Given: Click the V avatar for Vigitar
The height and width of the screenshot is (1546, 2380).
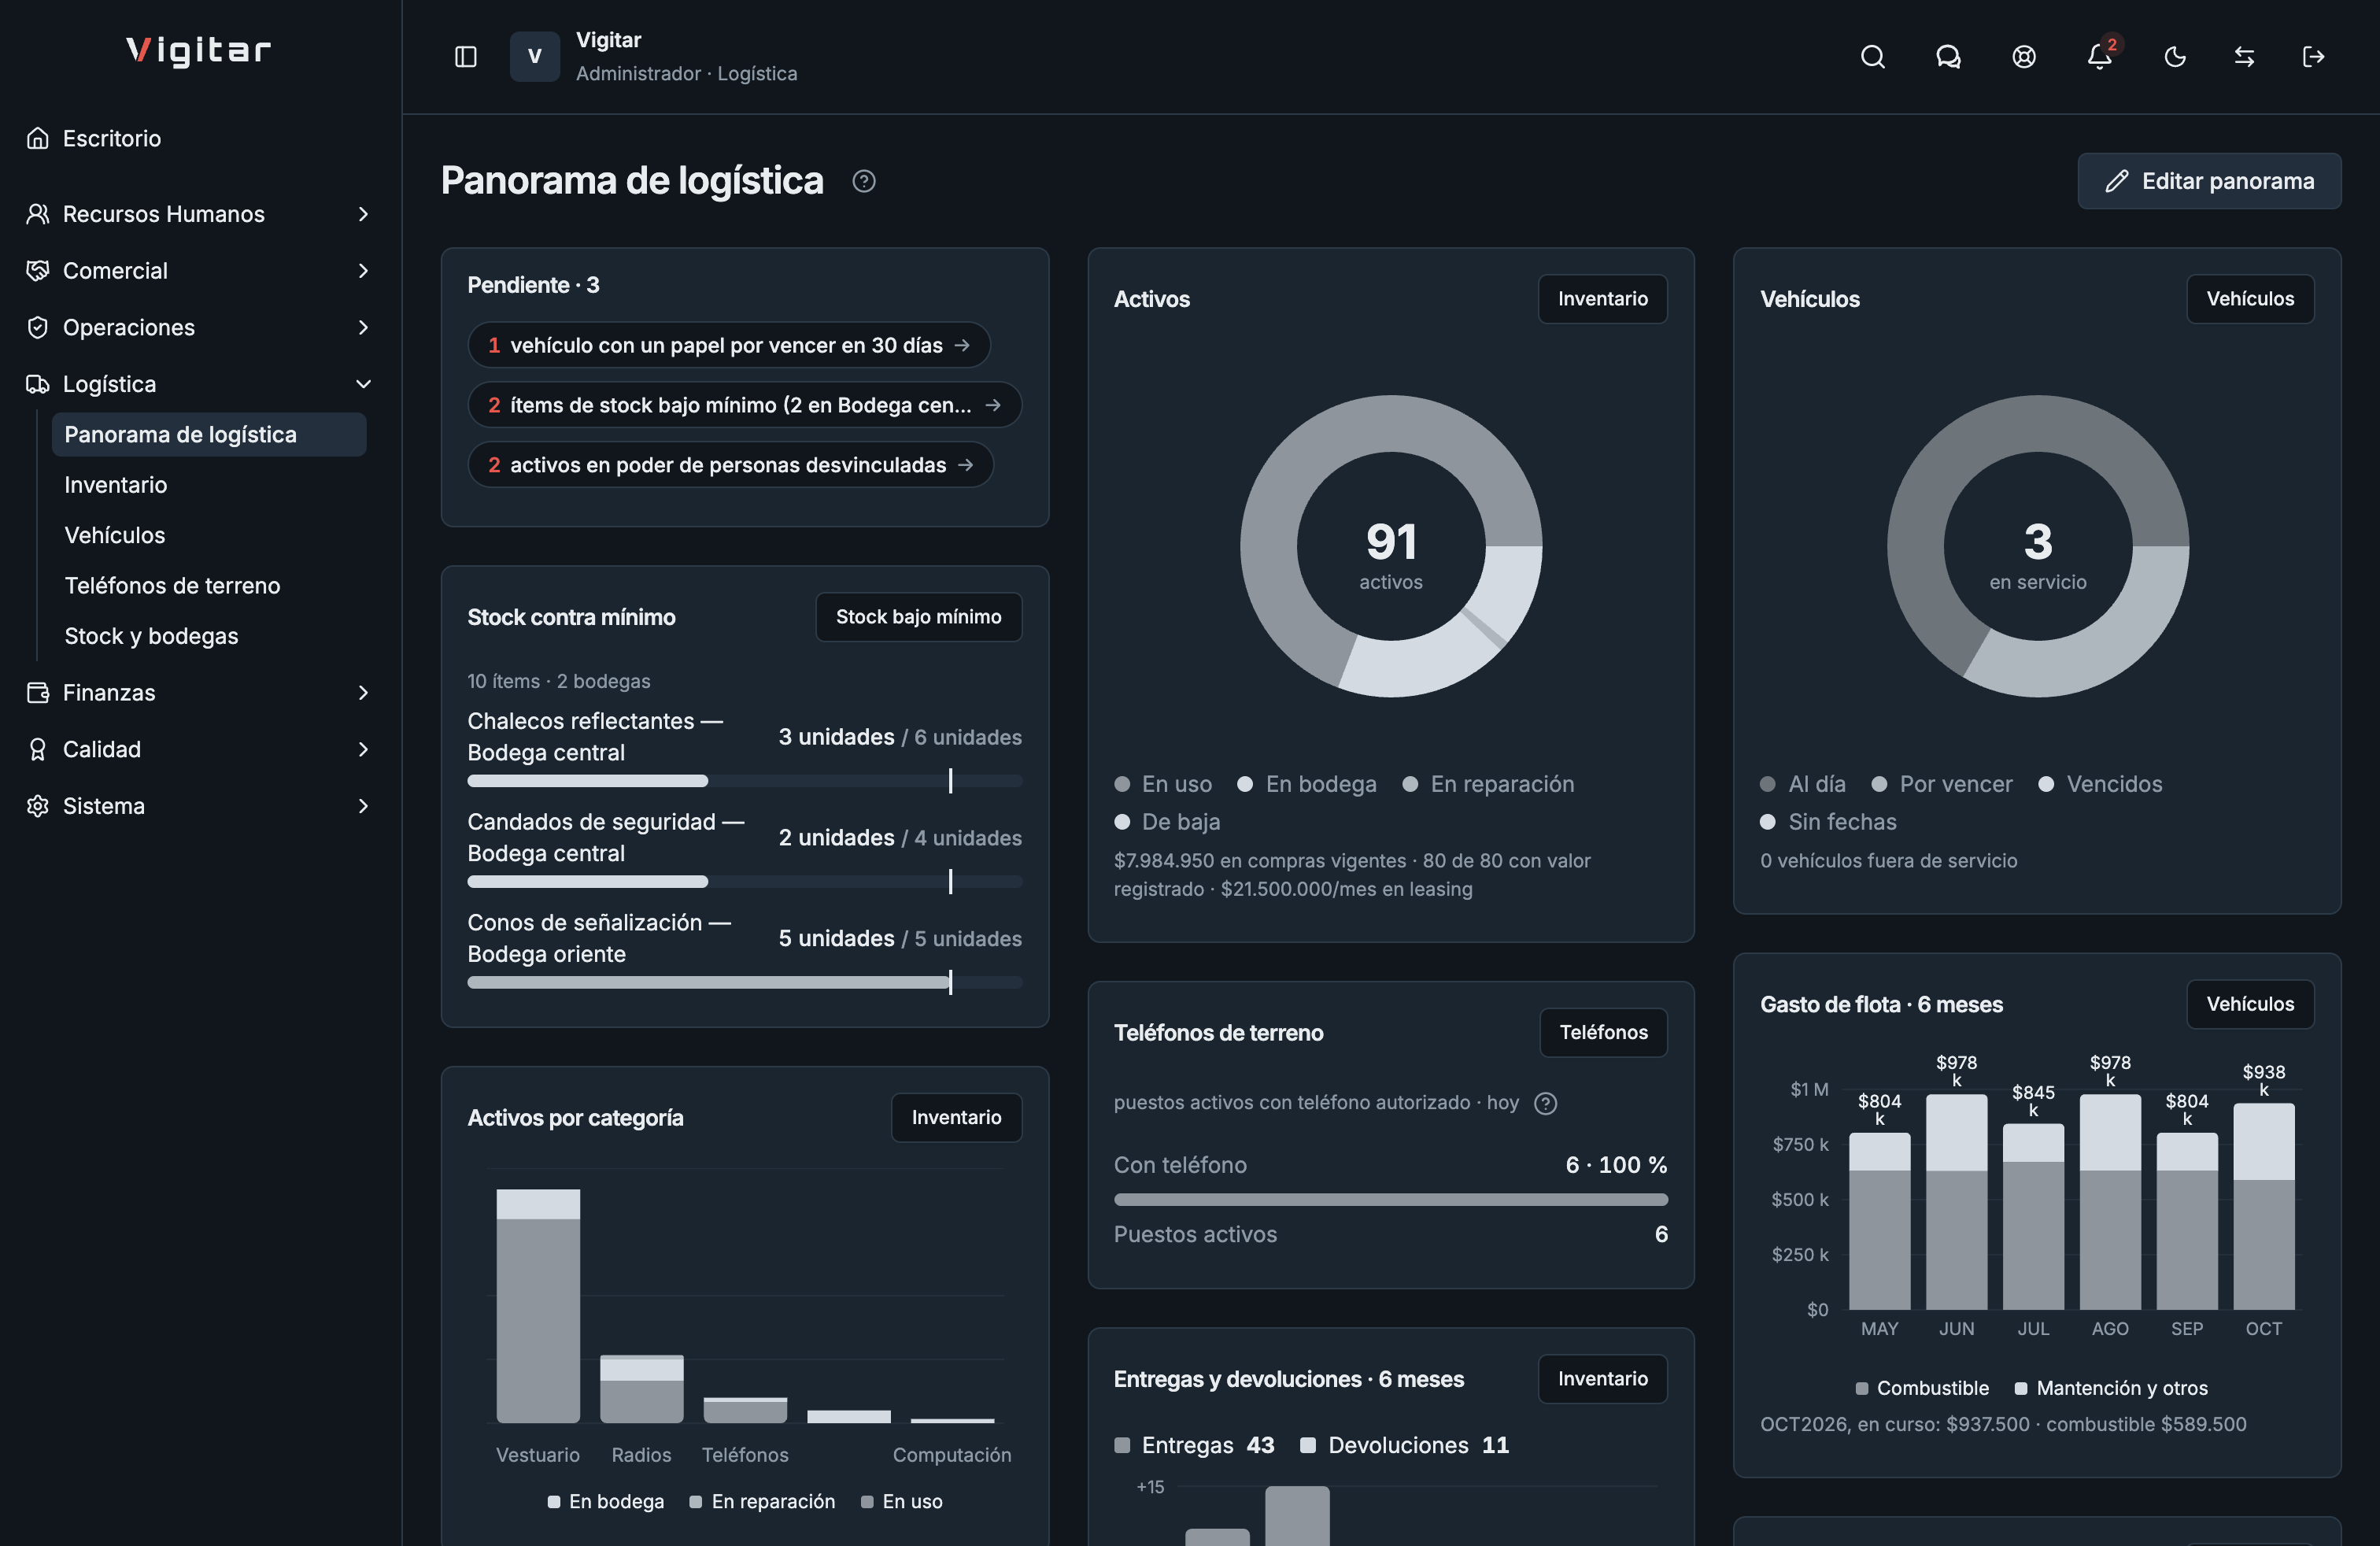Looking at the screenshot, I should click(535, 57).
